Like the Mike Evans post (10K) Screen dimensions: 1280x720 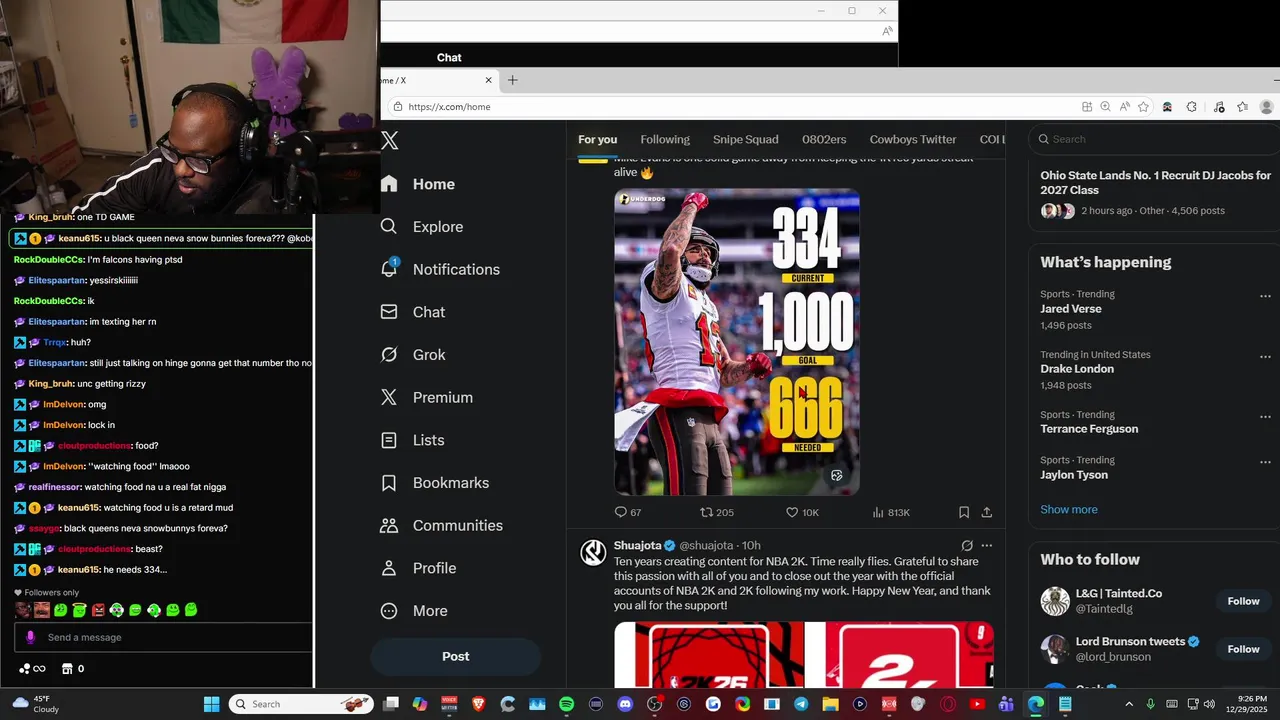[x=802, y=512]
